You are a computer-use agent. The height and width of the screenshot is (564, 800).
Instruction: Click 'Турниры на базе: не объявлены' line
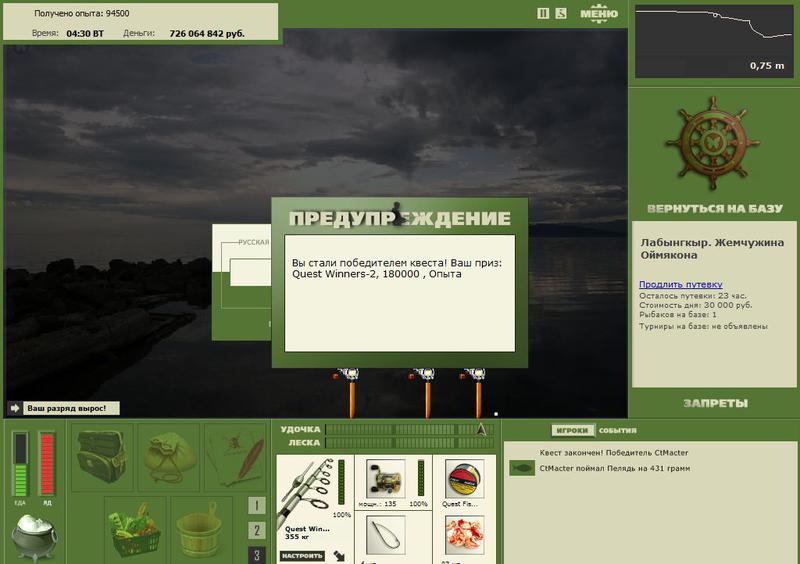coord(703,326)
